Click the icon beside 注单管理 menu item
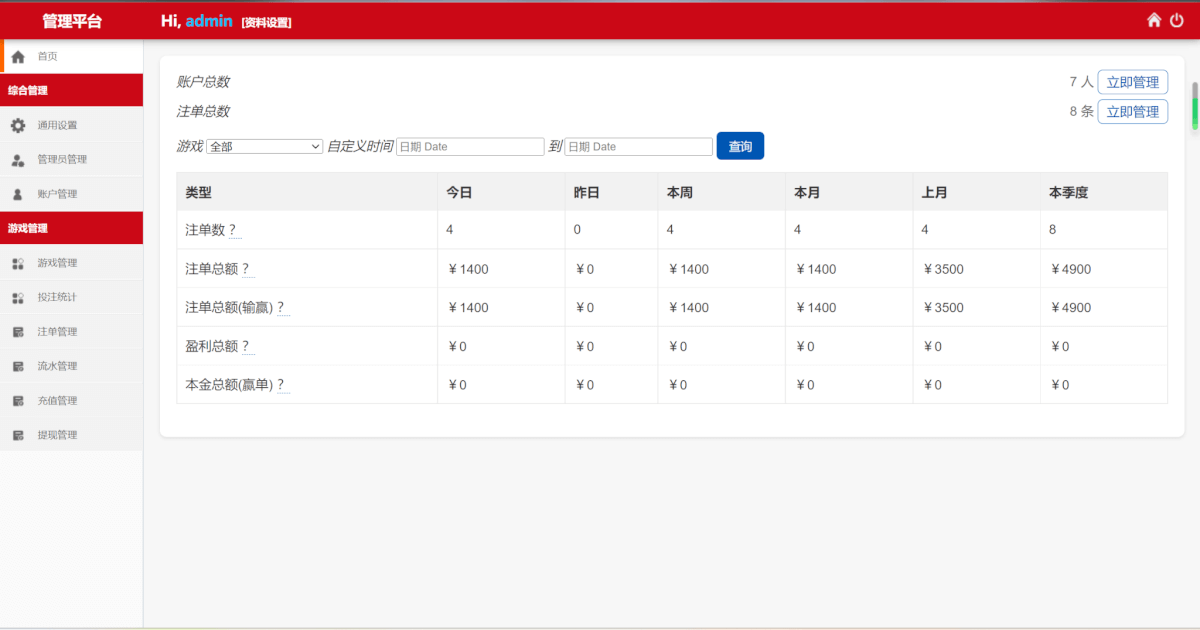The image size is (1200, 630). tap(18, 332)
